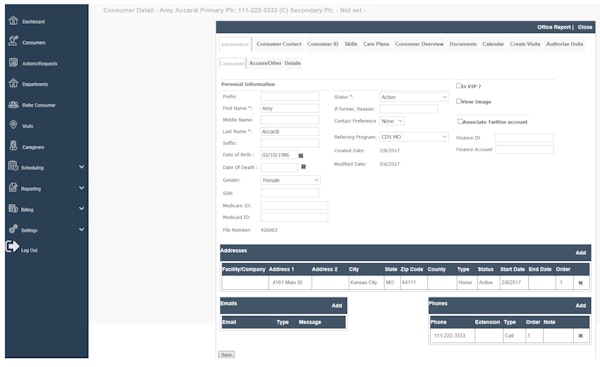Click the 4101 Main St address cell

tap(290, 283)
